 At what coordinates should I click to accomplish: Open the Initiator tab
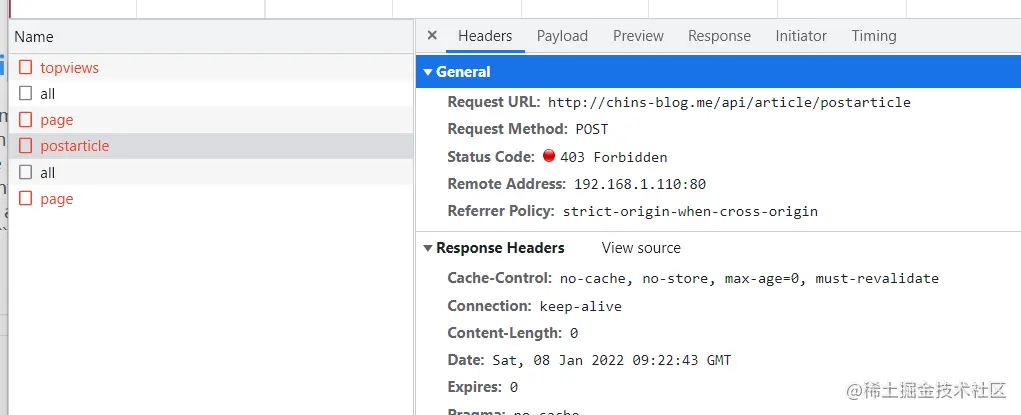coord(801,36)
